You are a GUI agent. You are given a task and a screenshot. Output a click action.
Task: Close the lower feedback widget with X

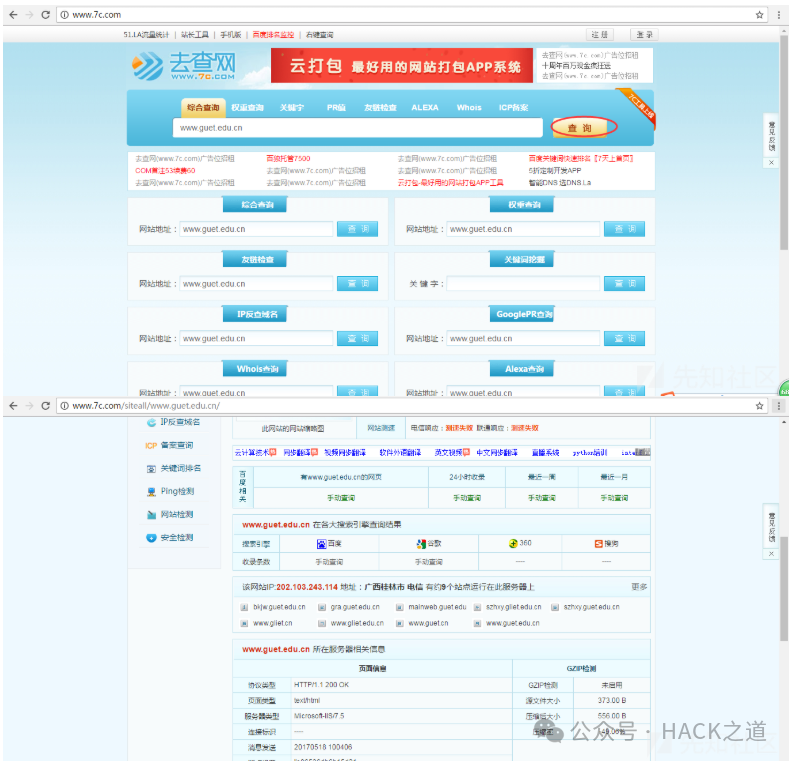pyautogui.click(x=771, y=554)
